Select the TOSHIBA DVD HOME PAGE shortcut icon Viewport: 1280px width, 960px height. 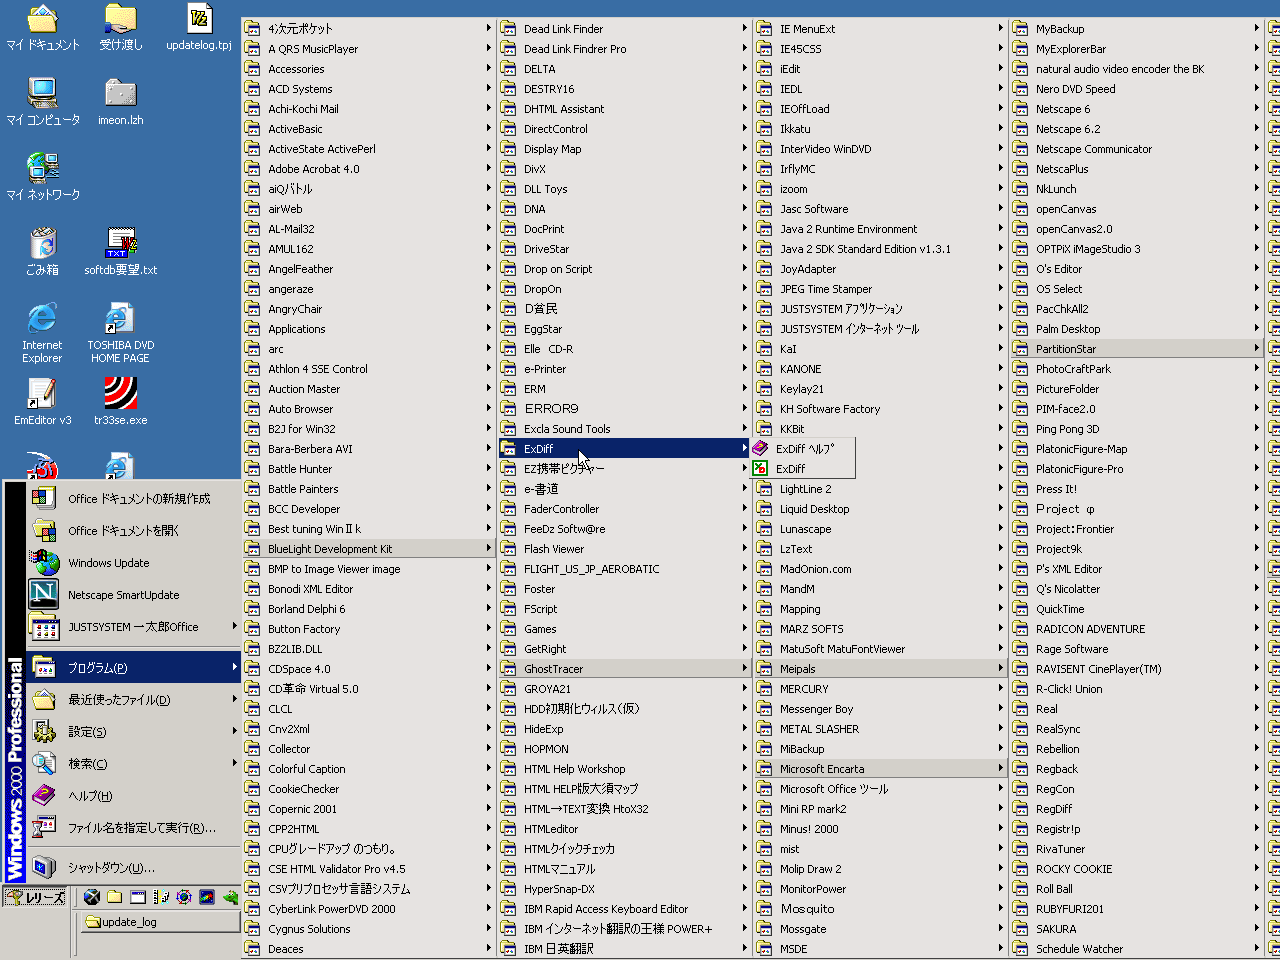point(120,332)
